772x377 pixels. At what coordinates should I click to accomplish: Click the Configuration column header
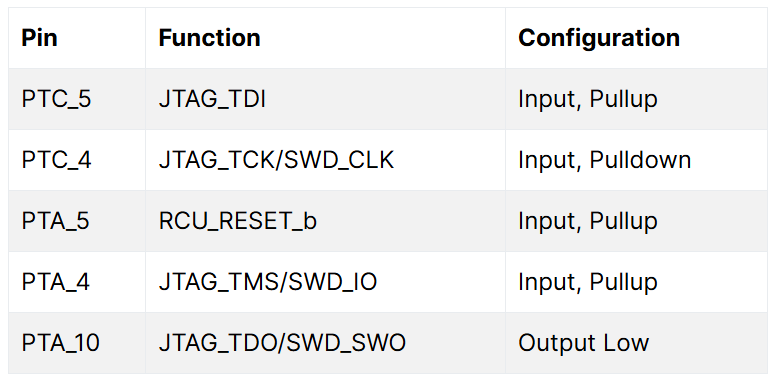[599, 38]
